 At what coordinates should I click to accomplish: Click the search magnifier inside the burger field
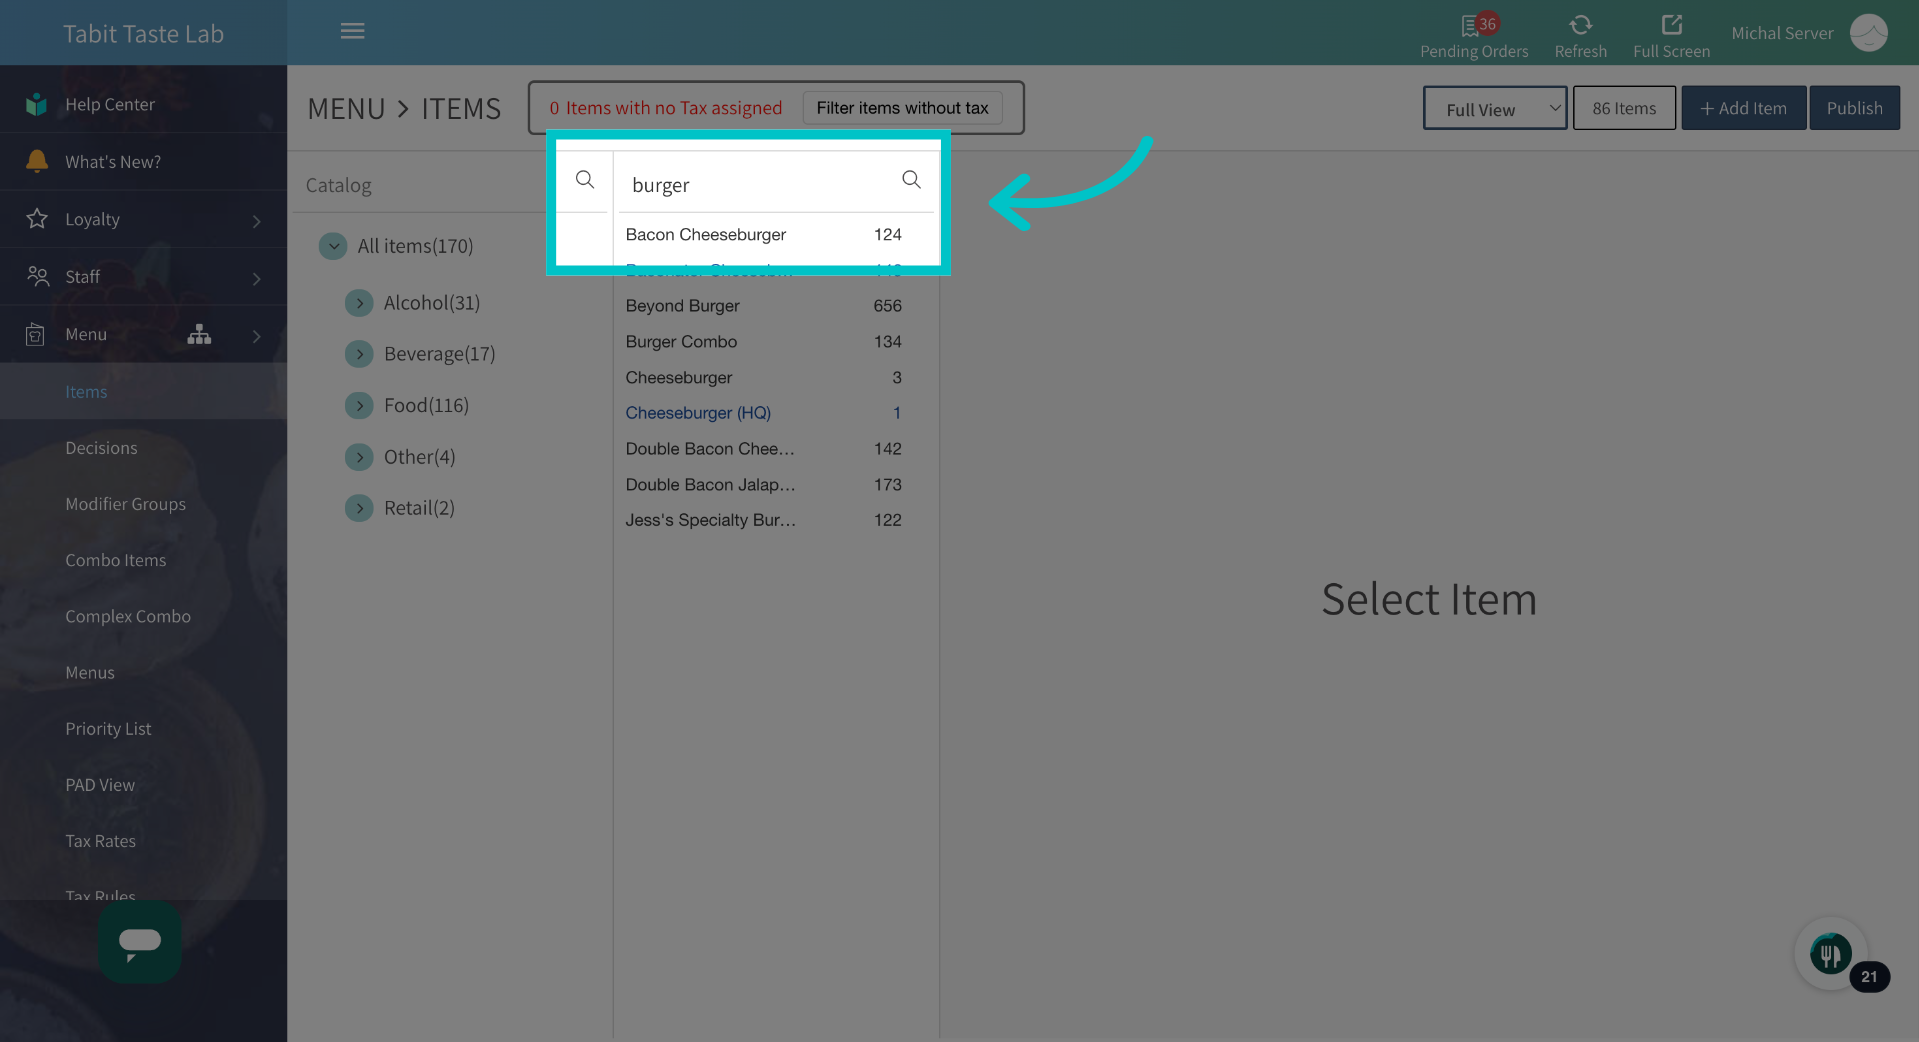(x=910, y=179)
